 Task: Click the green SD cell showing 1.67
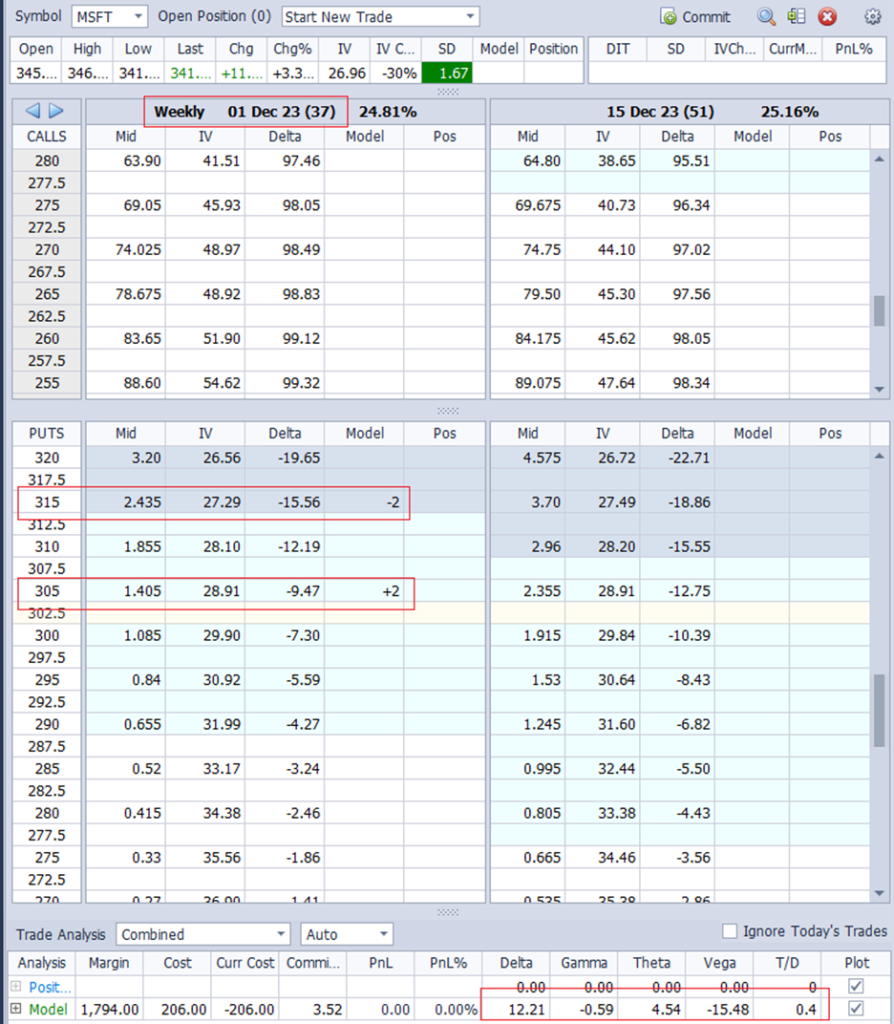click(x=447, y=72)
